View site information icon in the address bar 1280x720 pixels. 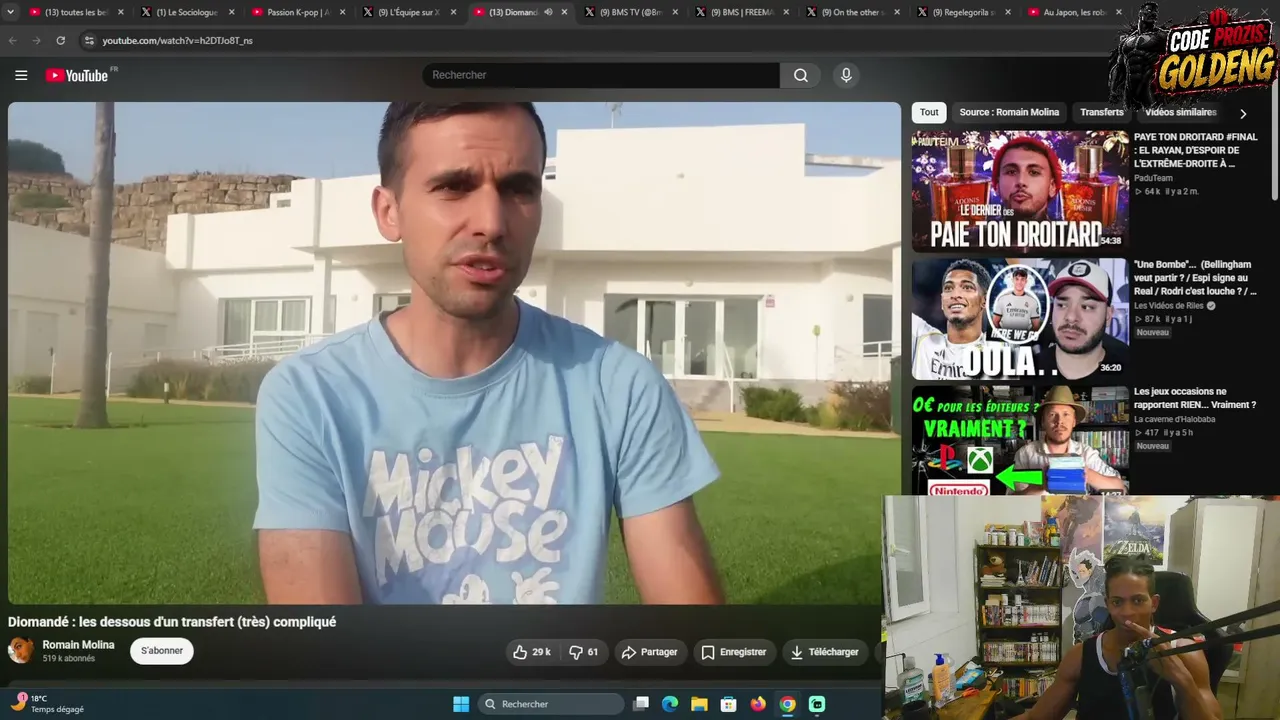[x=89, y=41]
